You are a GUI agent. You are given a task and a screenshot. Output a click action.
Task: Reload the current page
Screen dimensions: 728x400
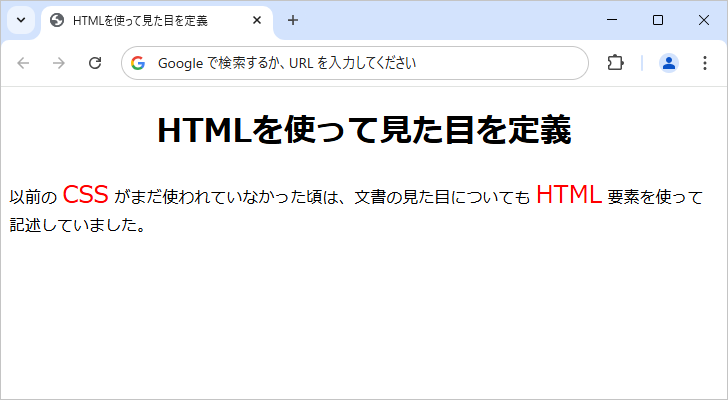click(95, 63)
